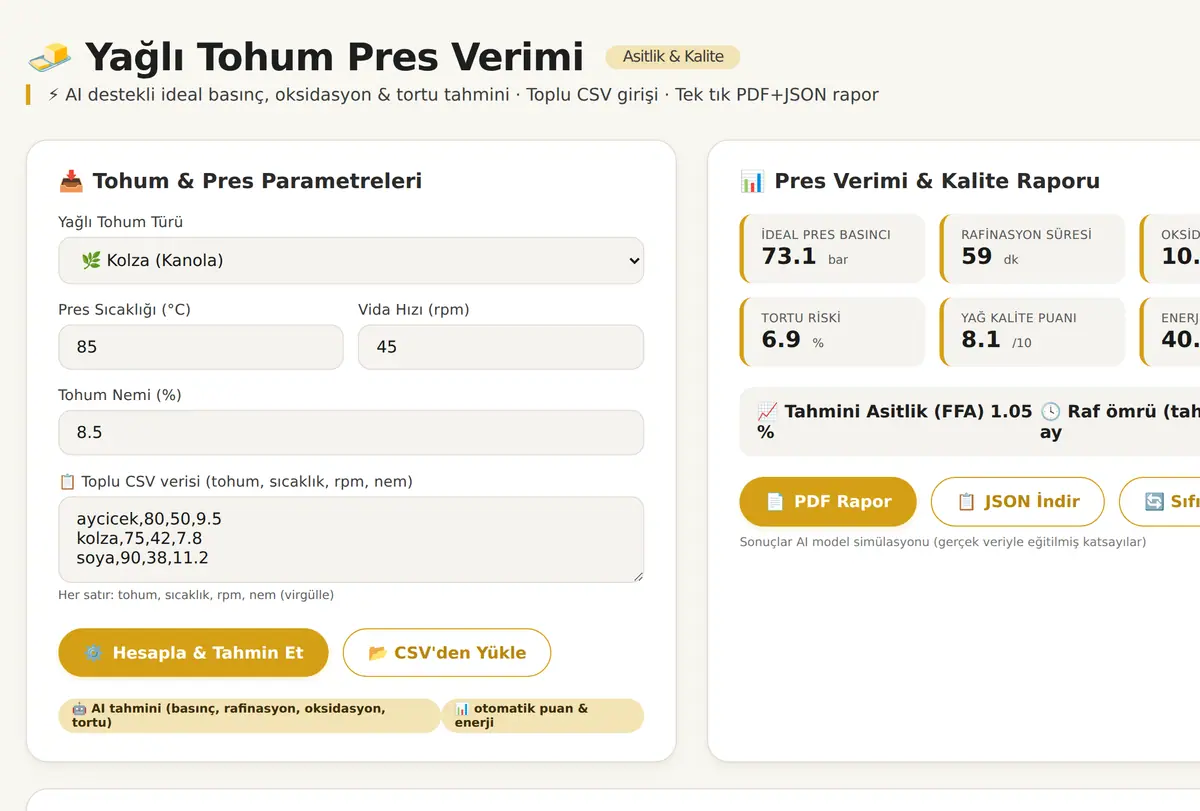This screenshot has width=1200, height=811.
Task: Click the Yağlı Tohum Pres Verimi title
Action: point(334,57)
